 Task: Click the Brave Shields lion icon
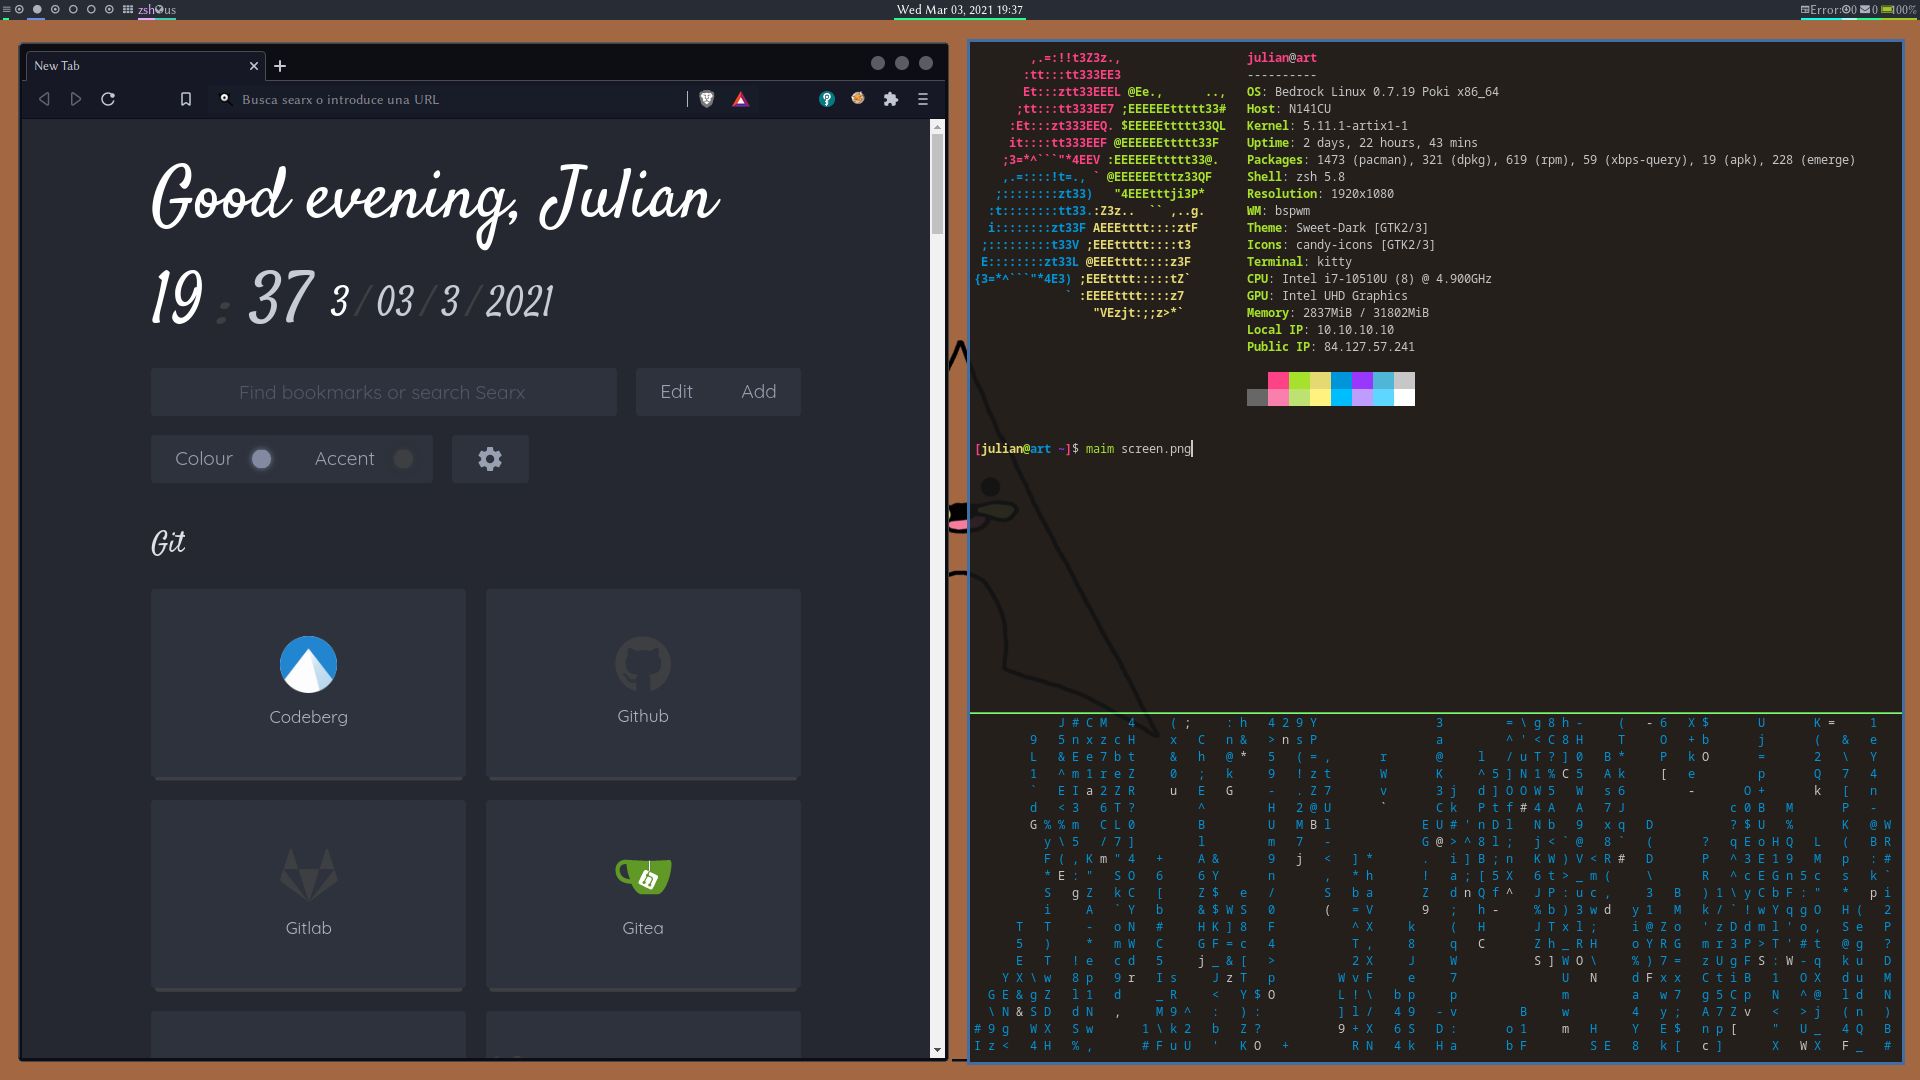[x=708, y=99]
